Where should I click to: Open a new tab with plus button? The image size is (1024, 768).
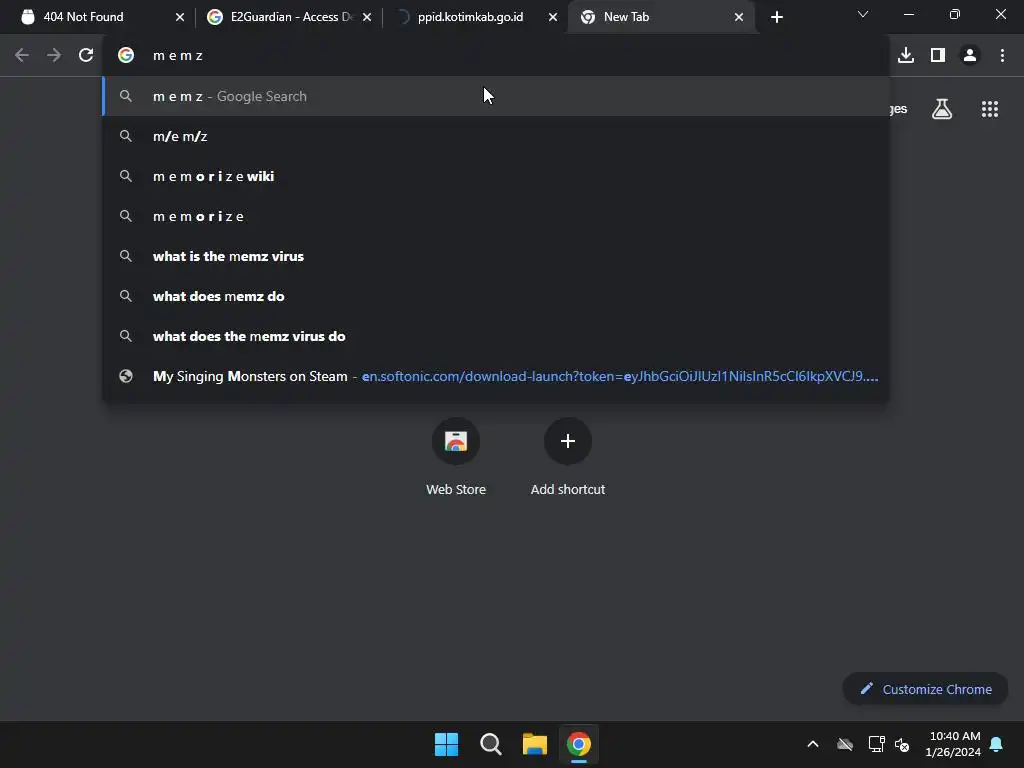click(776, 17)
